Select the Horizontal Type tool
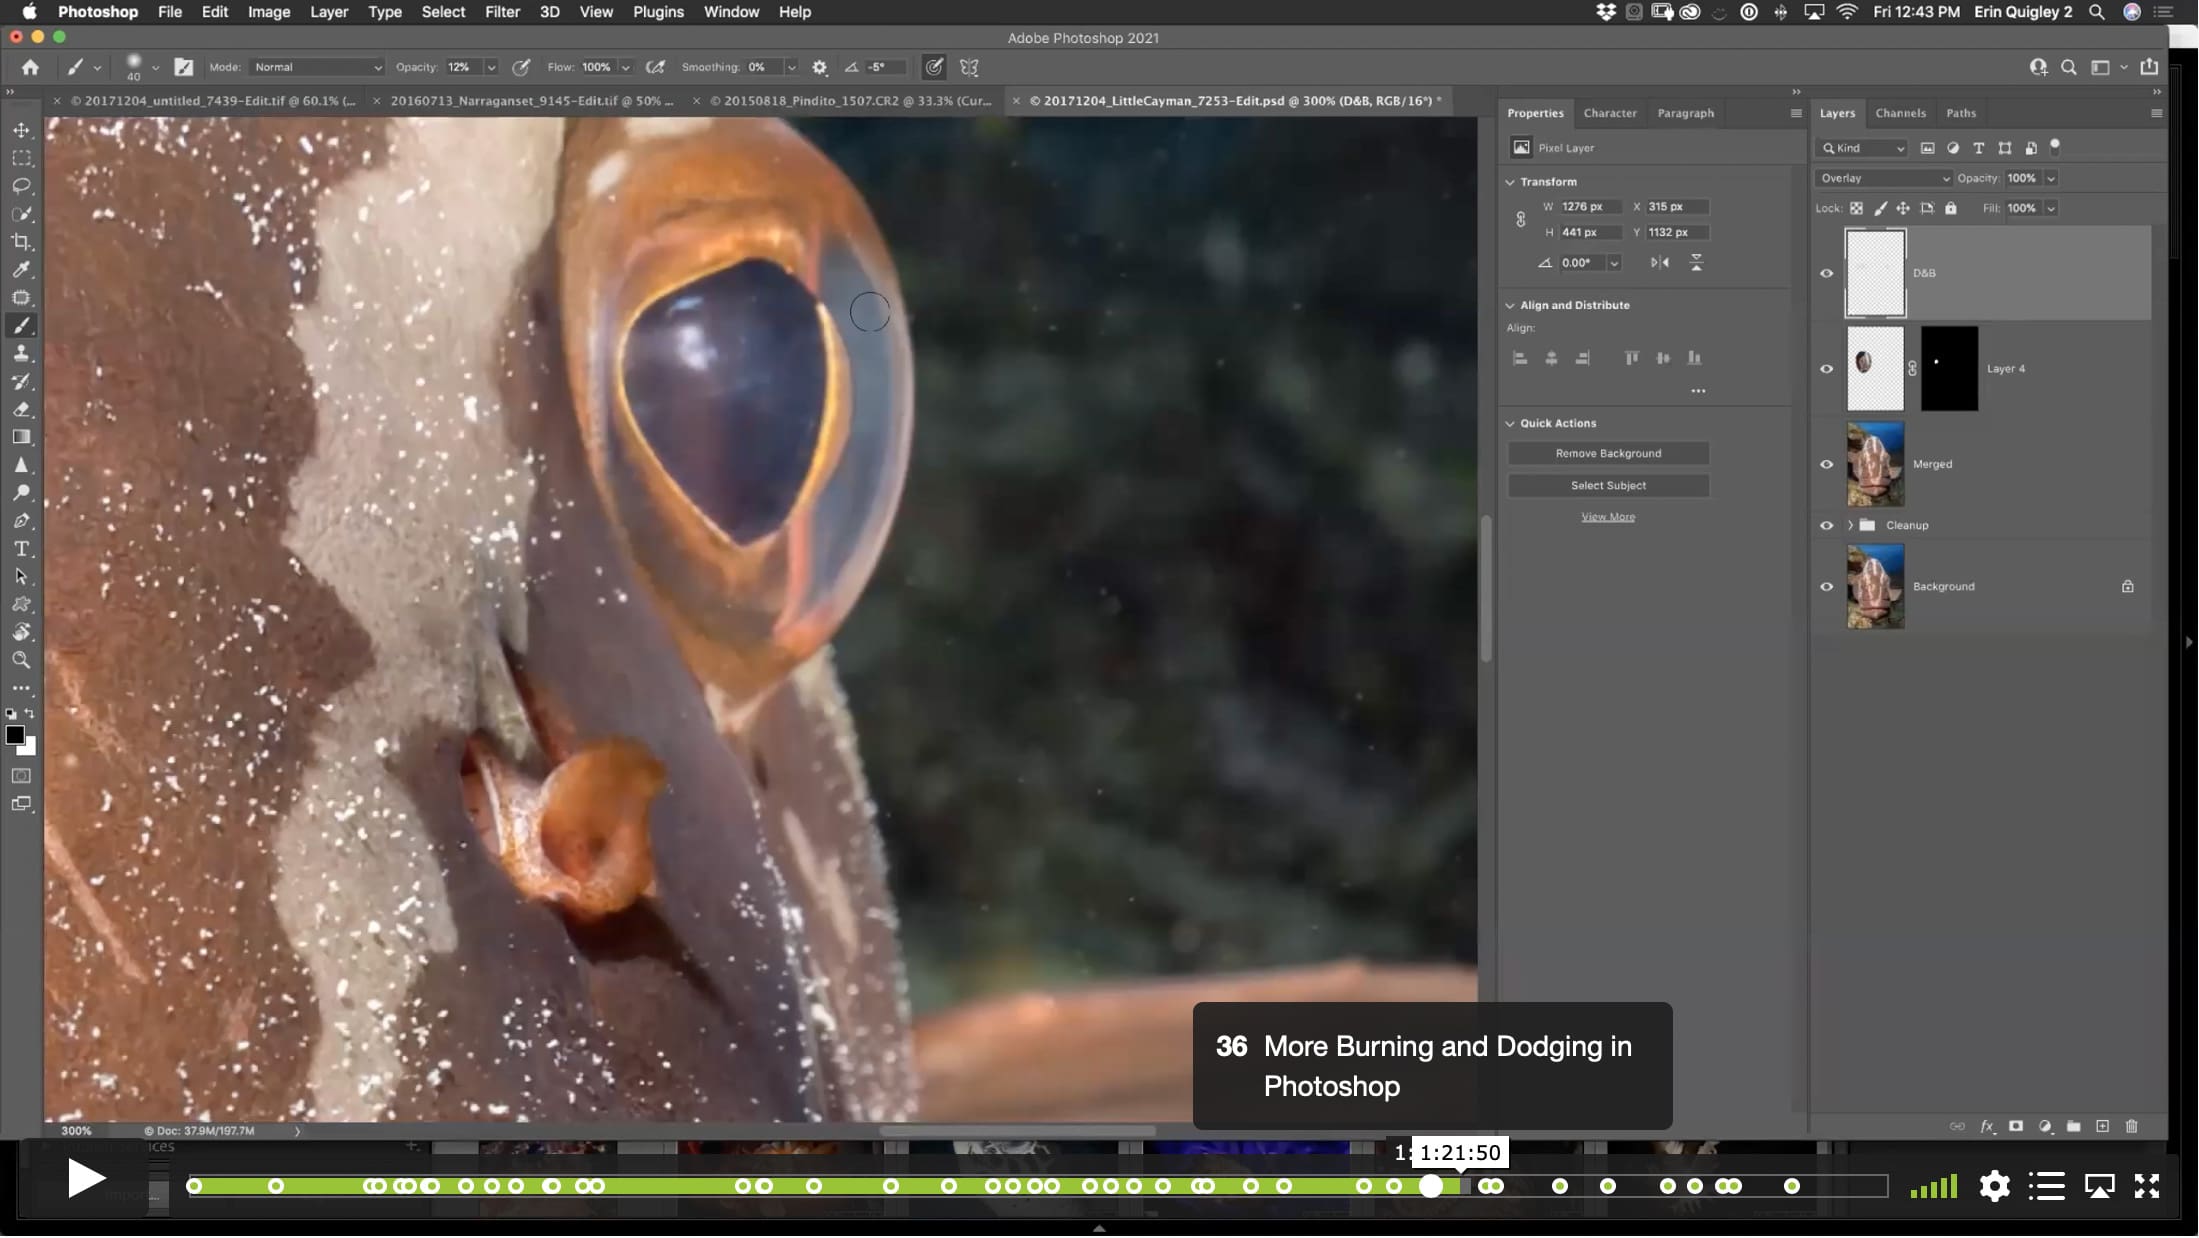 point(21,549)
